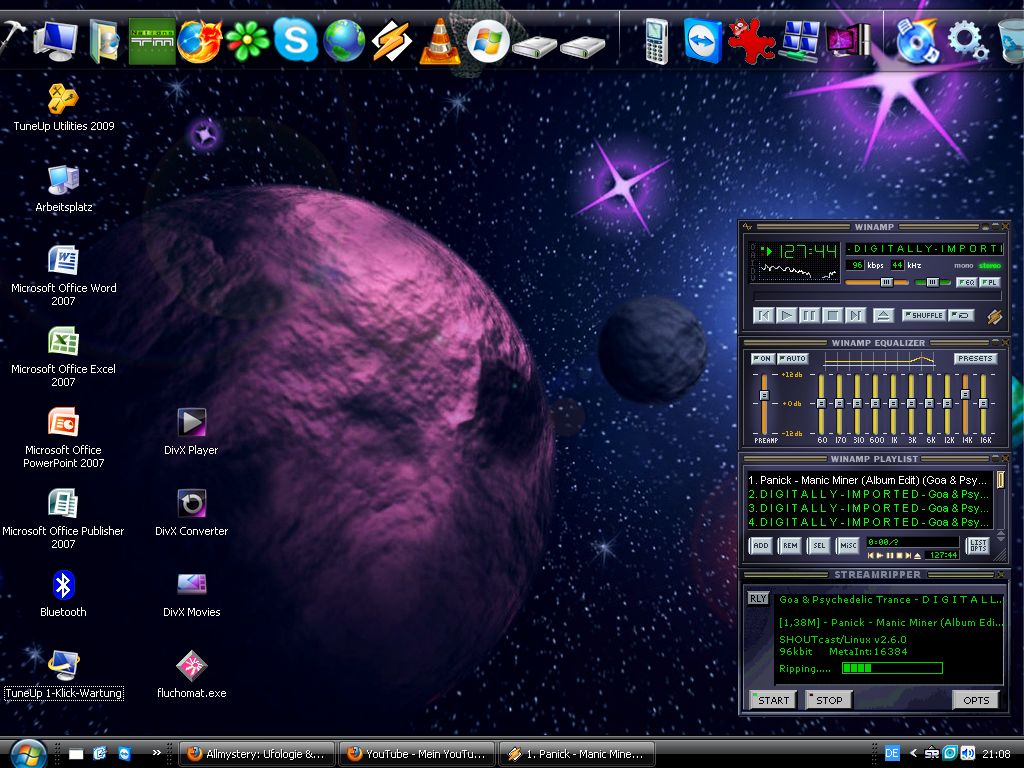Open playlist REM menu
This screenshot has width=1024, height=768.
point(790,545)
